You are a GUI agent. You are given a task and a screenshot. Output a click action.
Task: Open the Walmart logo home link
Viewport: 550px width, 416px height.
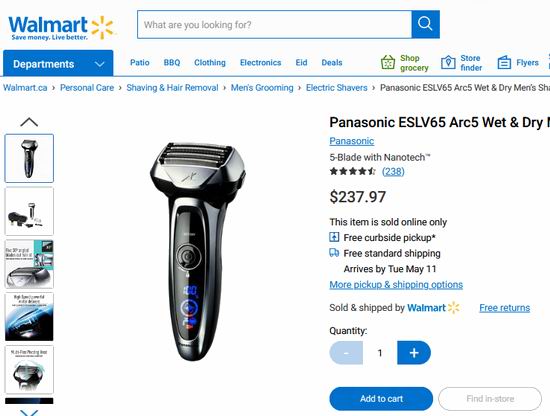point(62,28)
